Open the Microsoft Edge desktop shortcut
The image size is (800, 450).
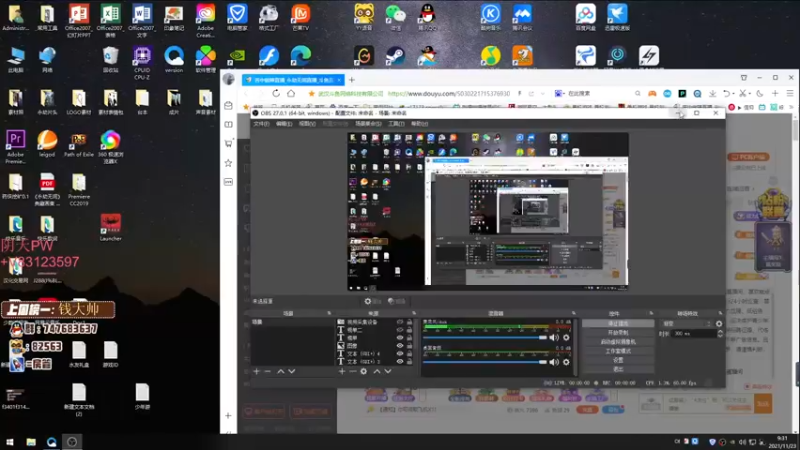(x=301, y=56)
